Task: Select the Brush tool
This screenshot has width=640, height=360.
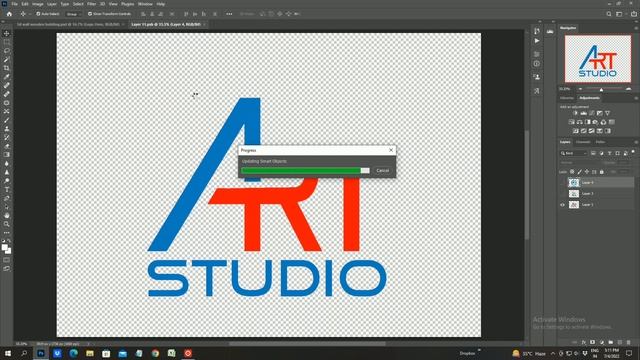Action: tap(7, 120)
